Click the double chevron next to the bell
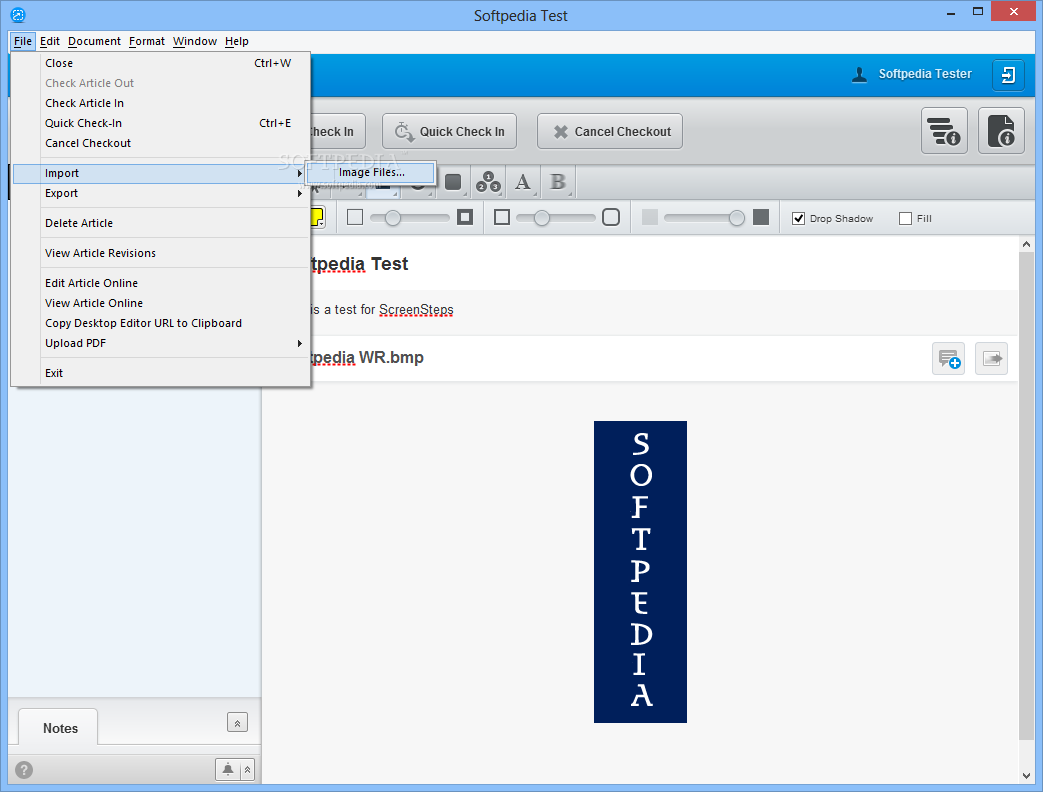This screenshot has height=792, width=1043. [247, 769]
